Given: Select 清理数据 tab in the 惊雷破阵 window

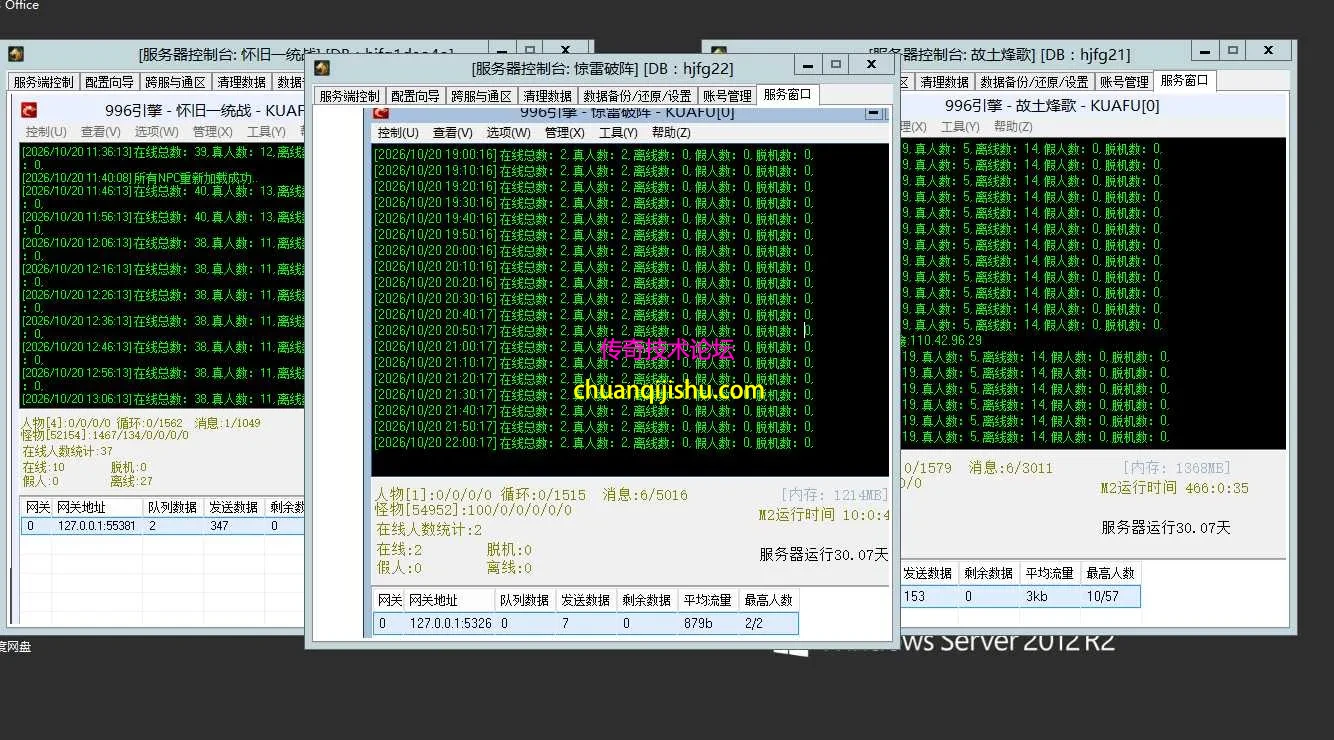Looking at the screenshot, I should 548,96.
